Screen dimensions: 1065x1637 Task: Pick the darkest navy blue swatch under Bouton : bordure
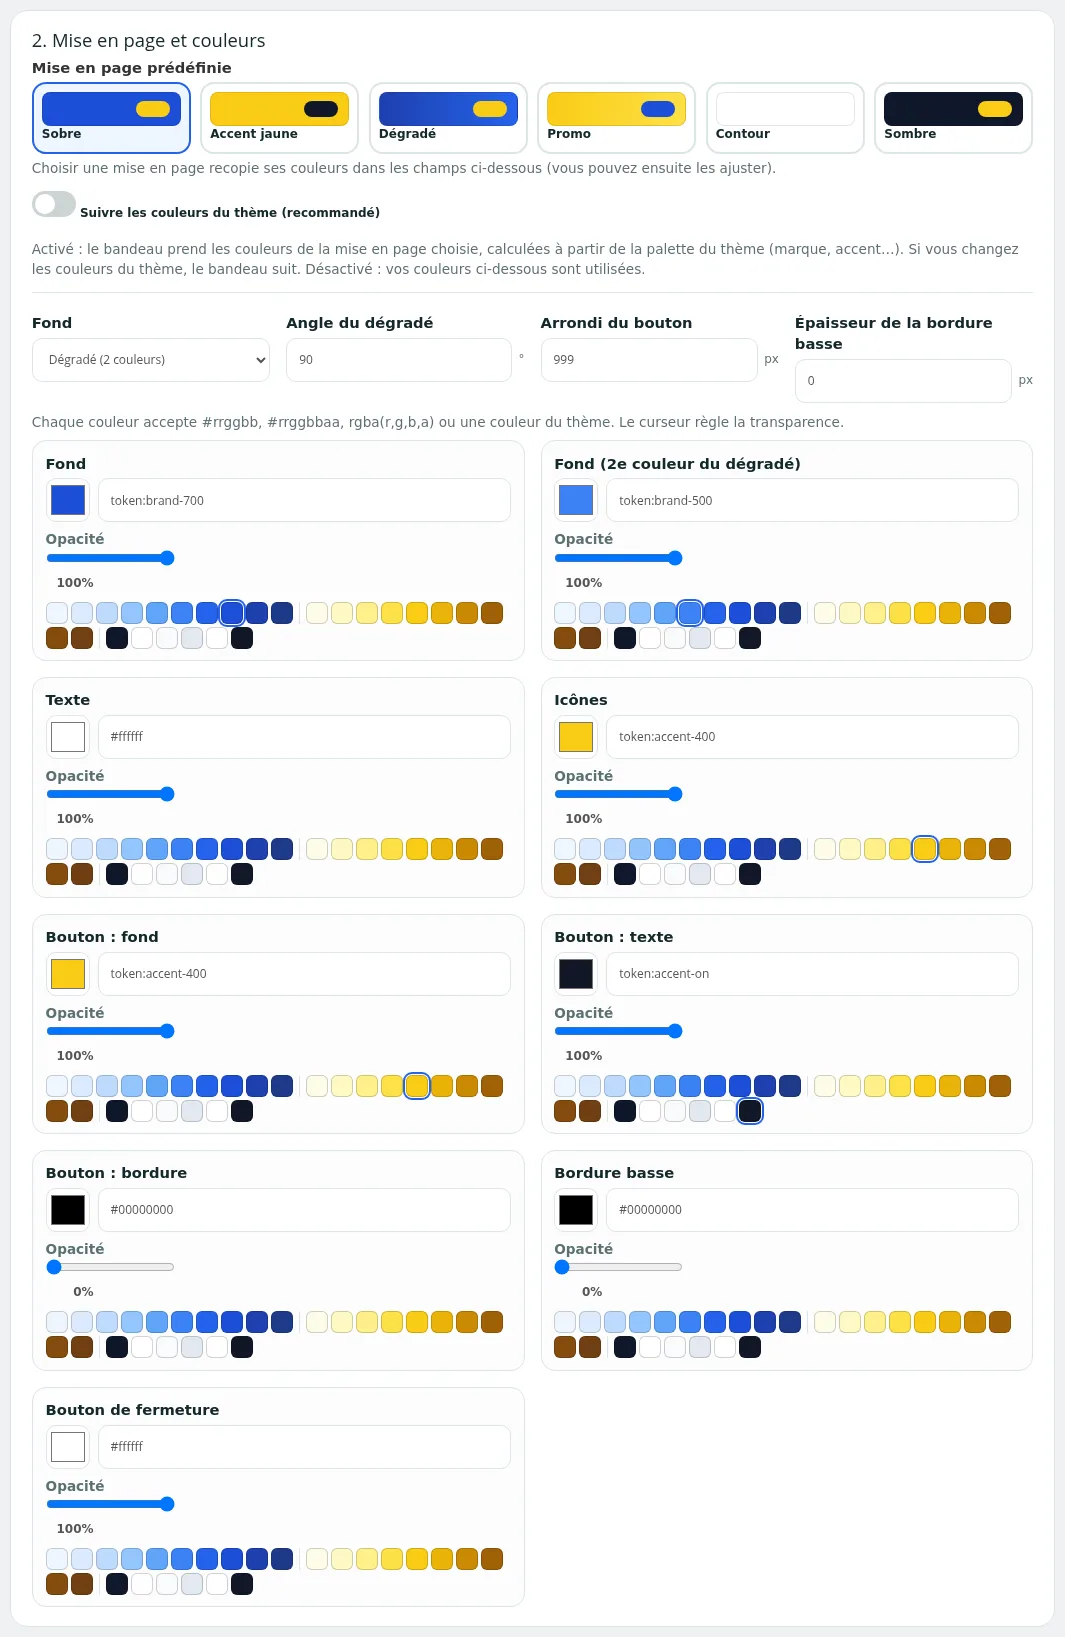282,1322
